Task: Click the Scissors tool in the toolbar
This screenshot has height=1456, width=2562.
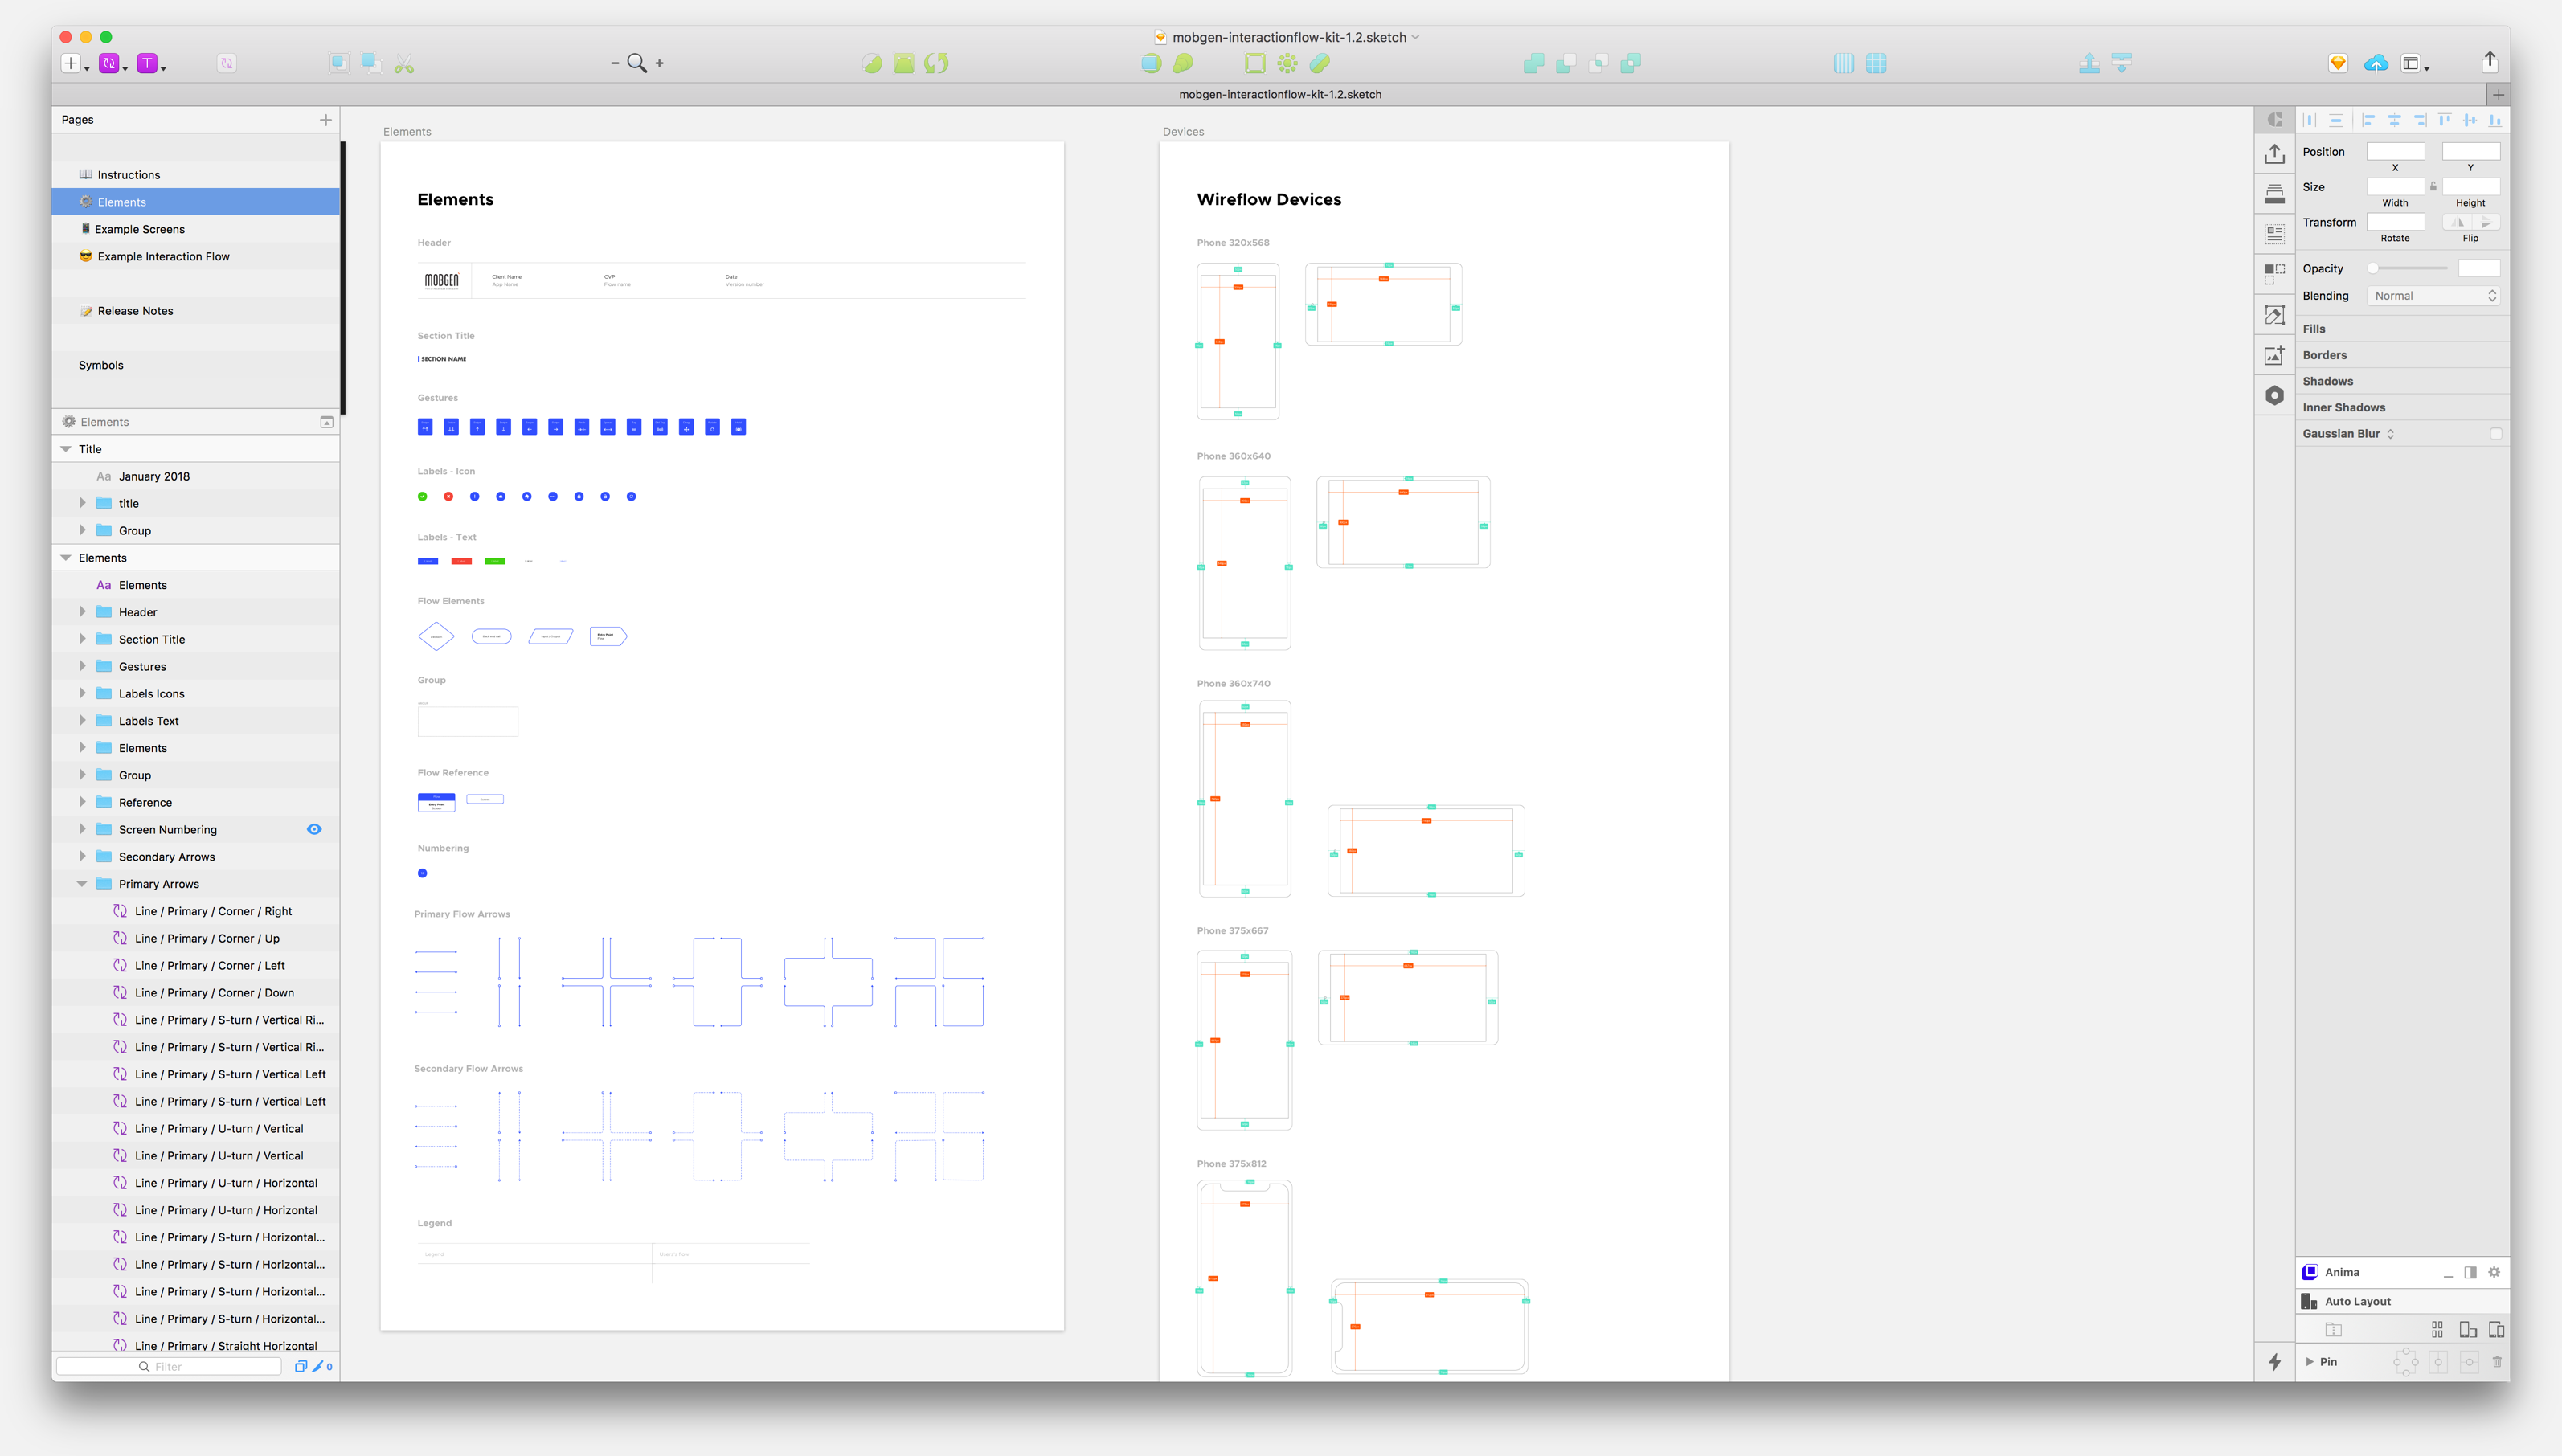Action: tap(404, 62)
